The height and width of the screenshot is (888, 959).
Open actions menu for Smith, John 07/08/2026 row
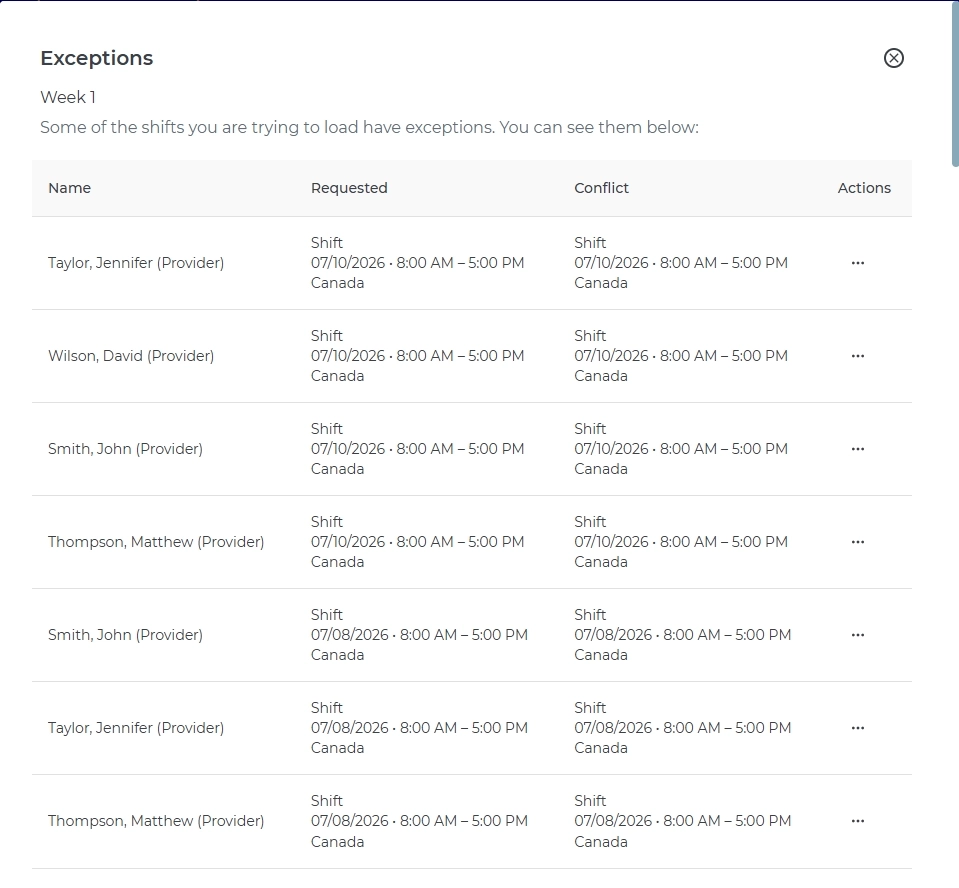point(857,635)
